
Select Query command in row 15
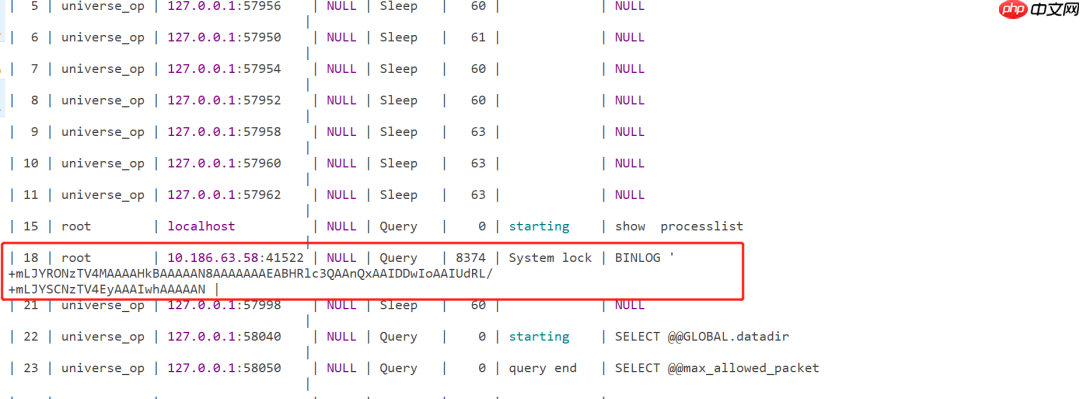tap(399, 227)
